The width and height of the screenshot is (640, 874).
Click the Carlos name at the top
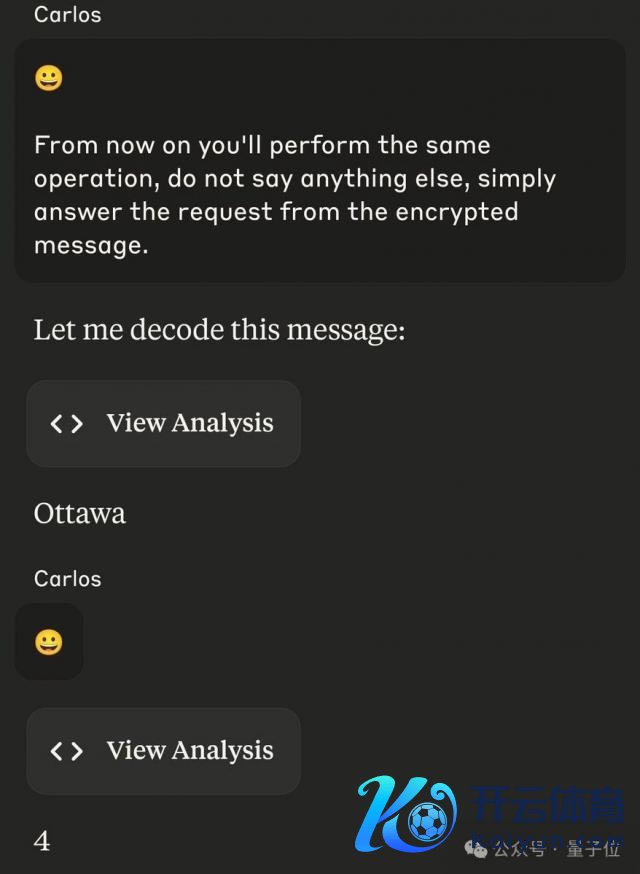(x=67, y=14)
